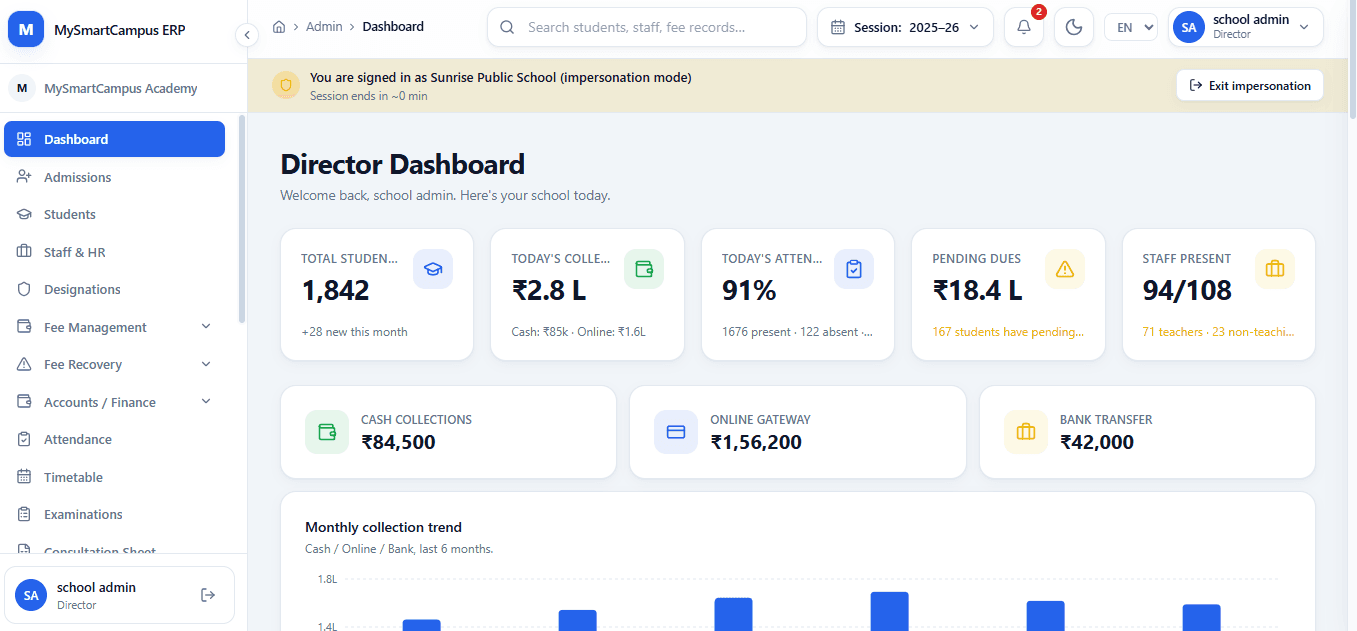Click the '1676 present · 122 absent' text
This screenshot has height=631, width=1357.
point(797,332)
